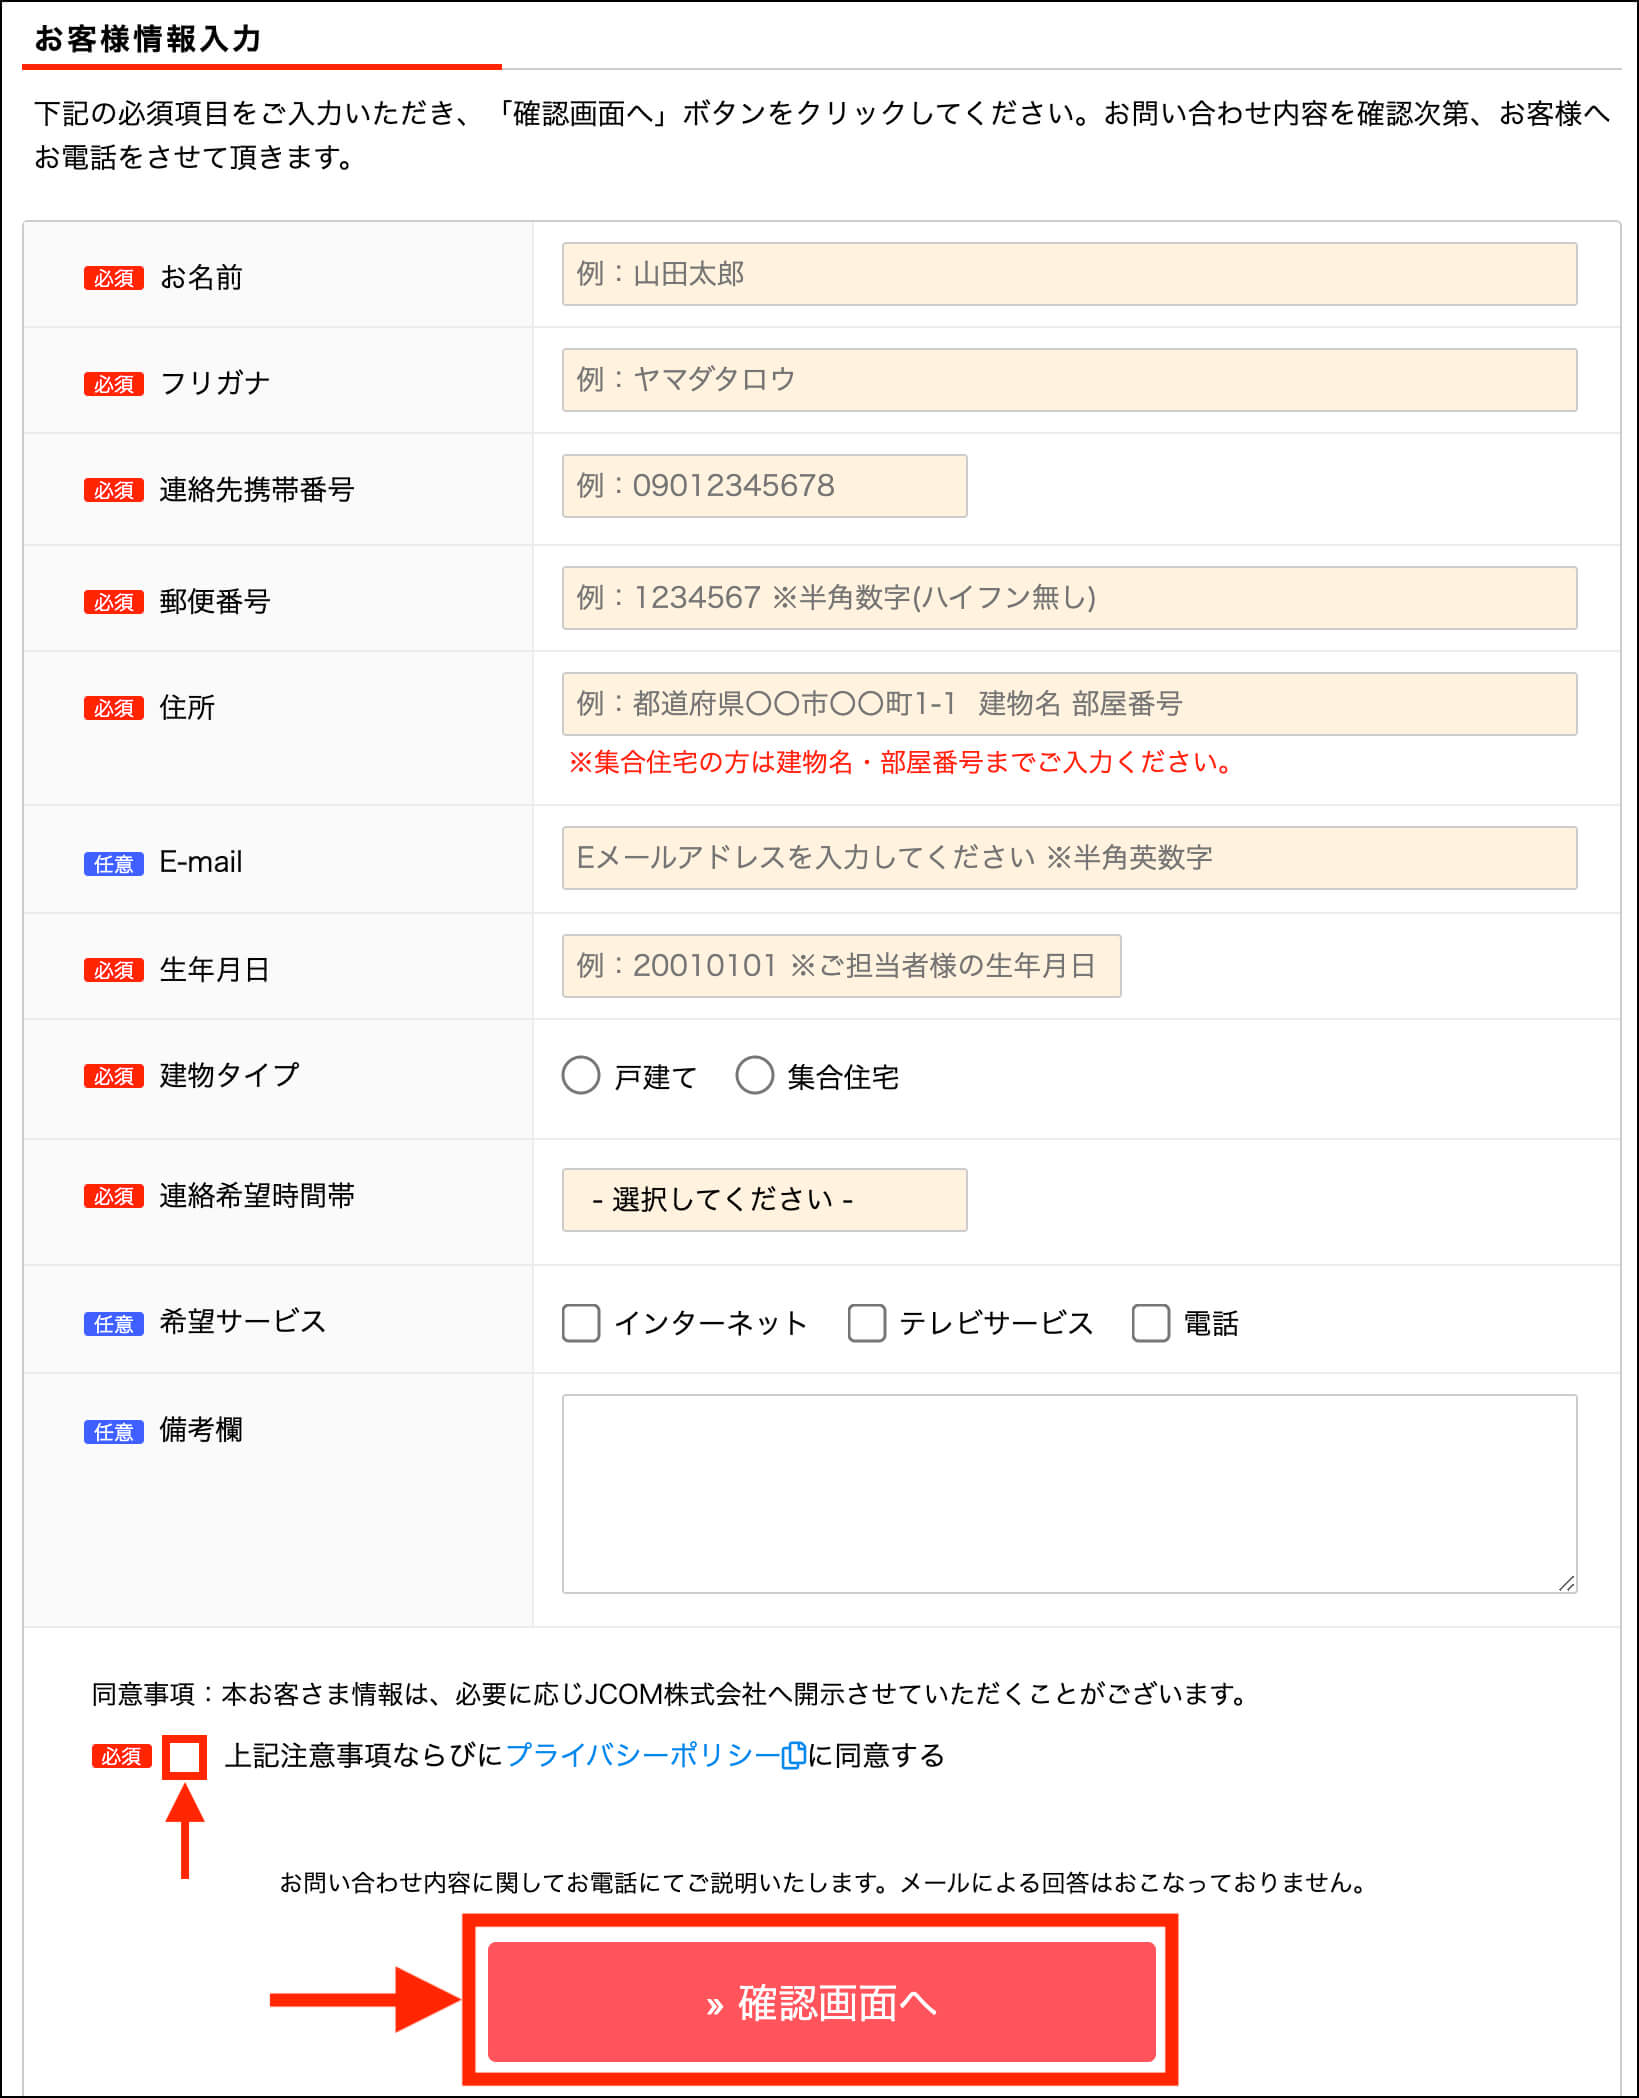This screenshot has width=1639, height=2098.
Task: Click the テレビサービス option label
Action: (x=996, y=1323)
